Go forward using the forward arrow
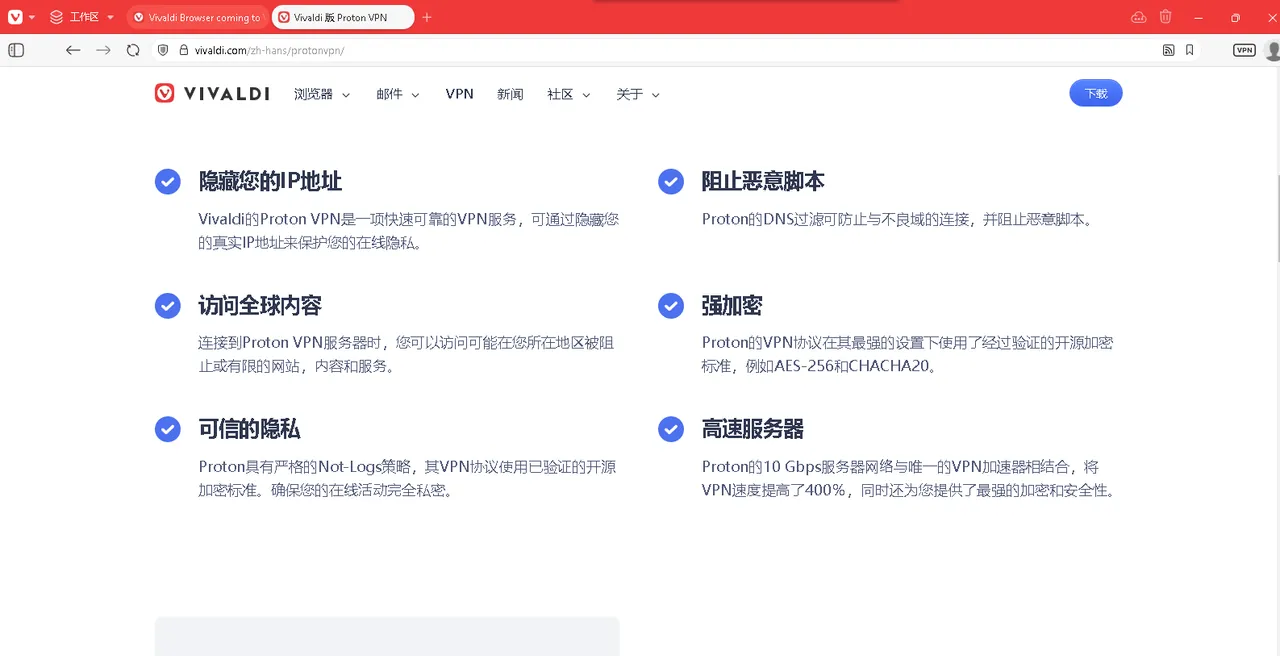 [103, 50]
